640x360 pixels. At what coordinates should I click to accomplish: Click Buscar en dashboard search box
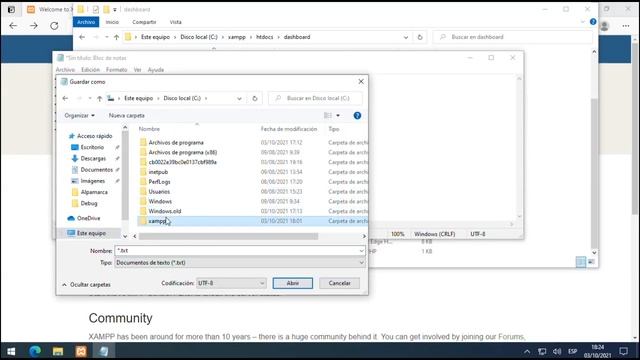coord(513,37)
